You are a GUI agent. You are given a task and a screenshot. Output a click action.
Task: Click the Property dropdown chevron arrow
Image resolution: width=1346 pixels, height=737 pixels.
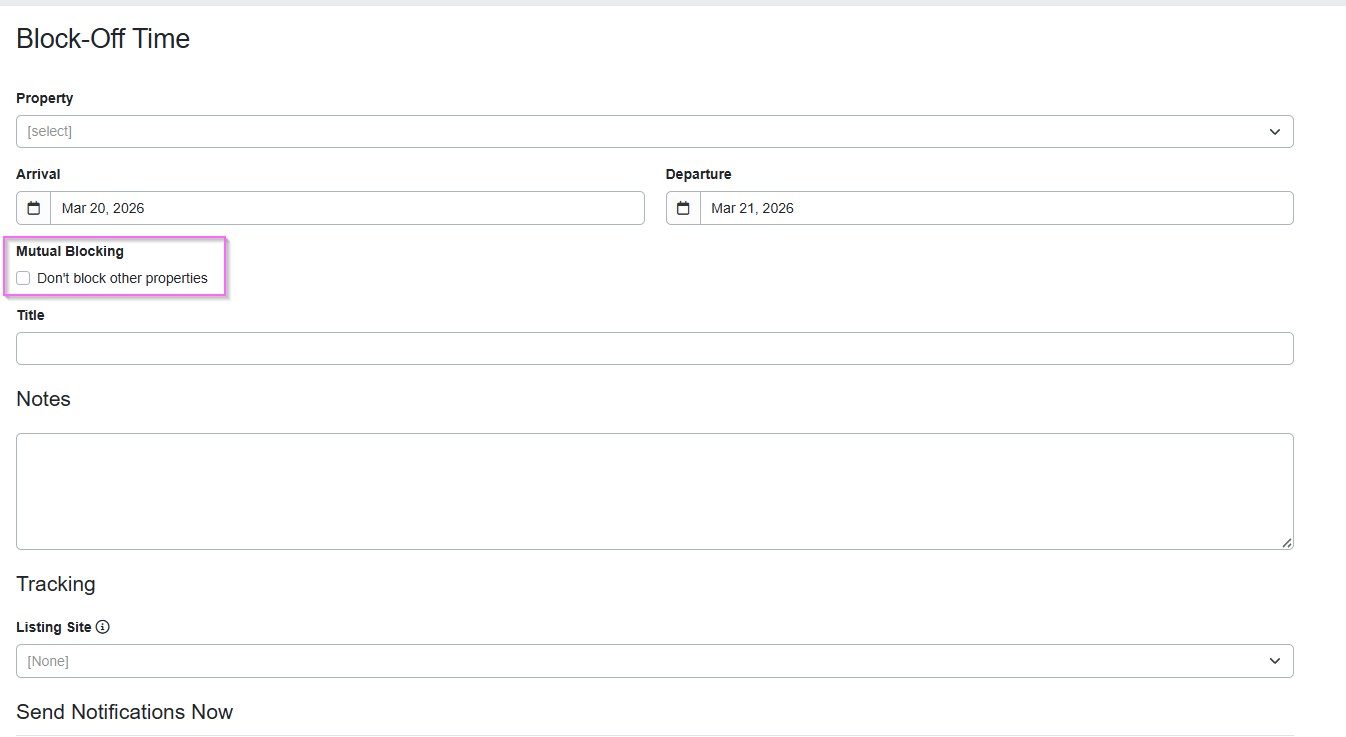point(1275,132)
